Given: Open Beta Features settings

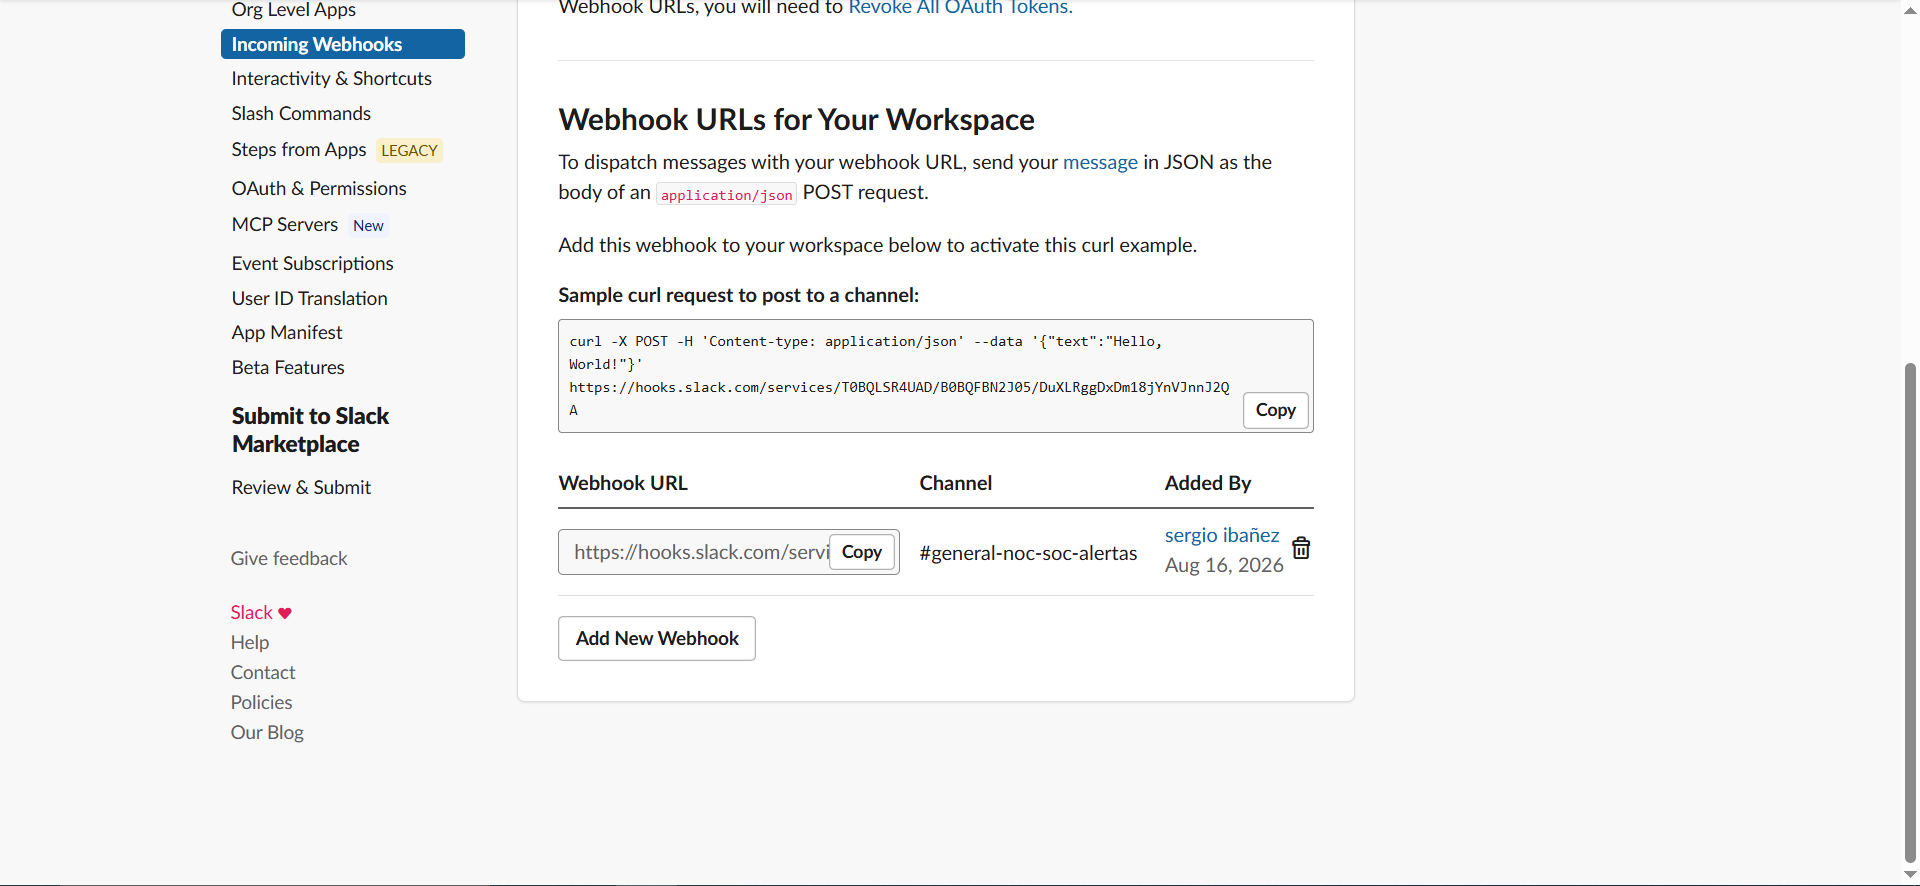Looking at the screenshot, I should tap(288, 367).
